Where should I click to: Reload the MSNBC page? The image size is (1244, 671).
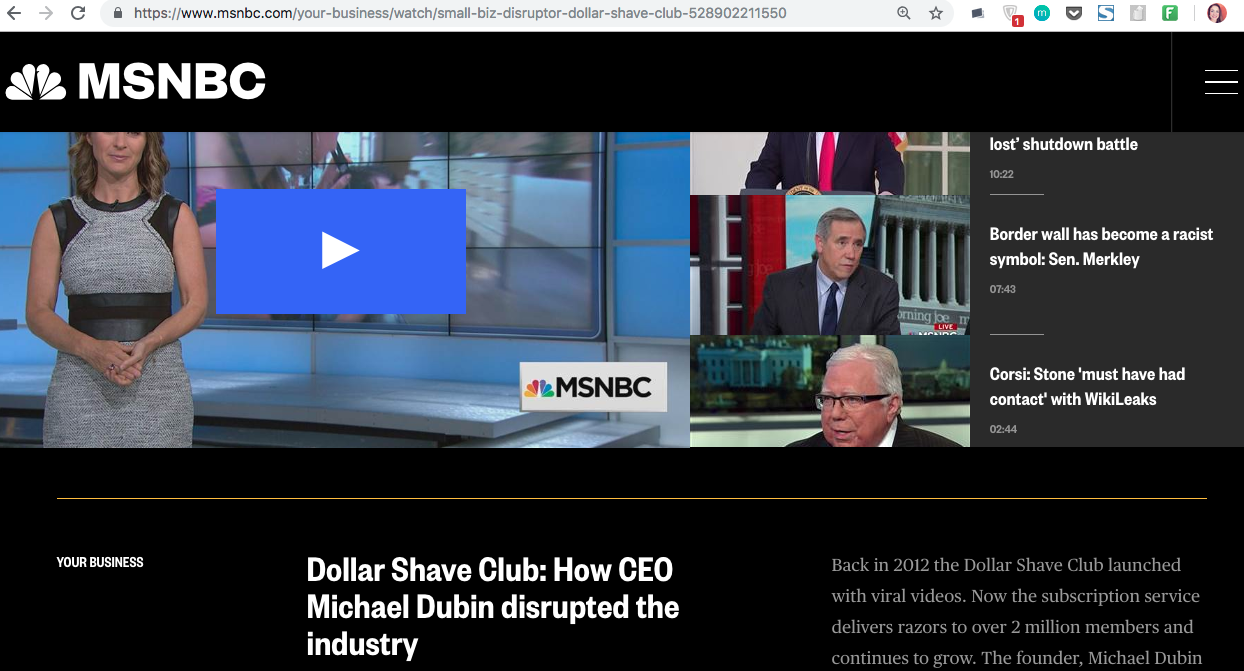[77, 14]
